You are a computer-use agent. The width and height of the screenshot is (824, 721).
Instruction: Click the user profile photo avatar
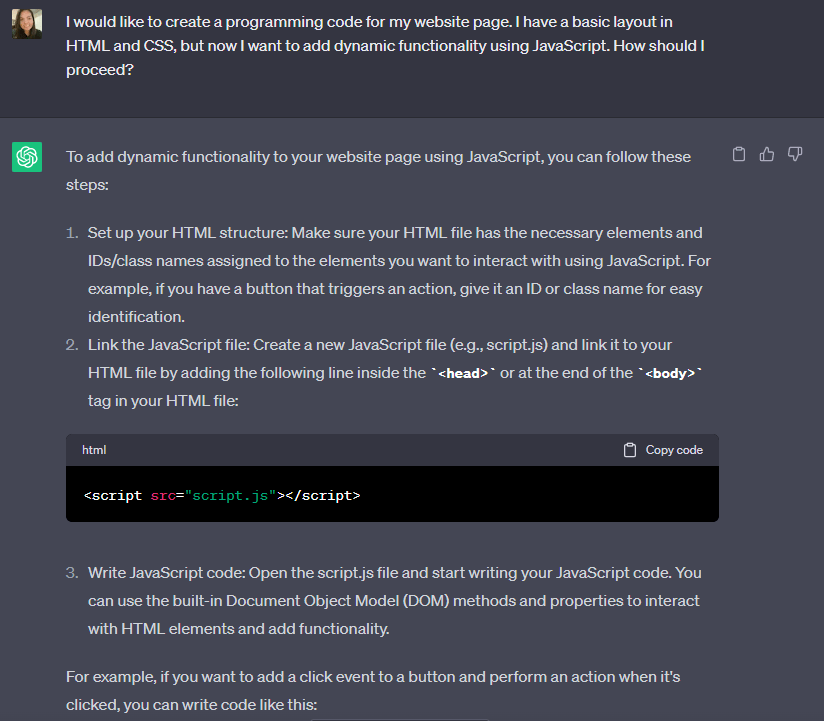point(27,24)
